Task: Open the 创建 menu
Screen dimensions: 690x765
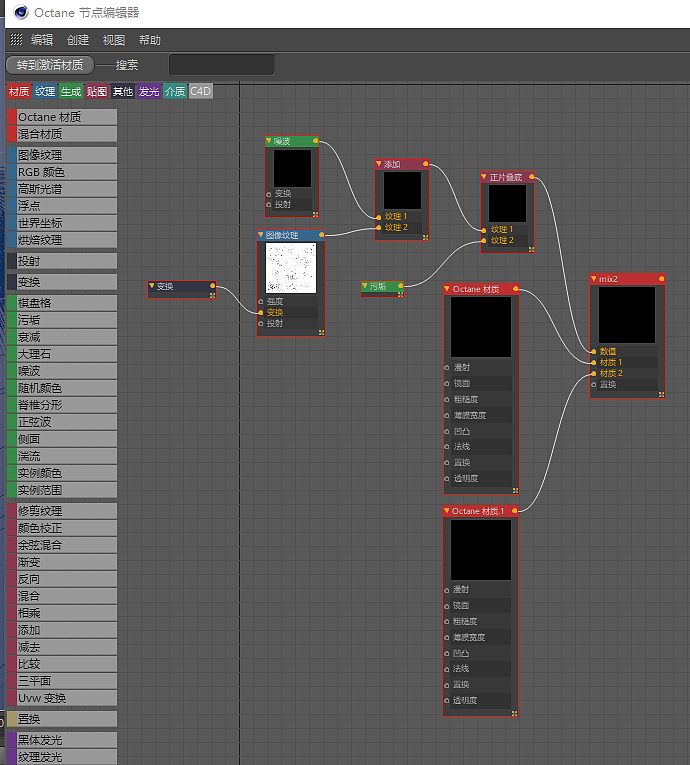Action: (78, 40)
